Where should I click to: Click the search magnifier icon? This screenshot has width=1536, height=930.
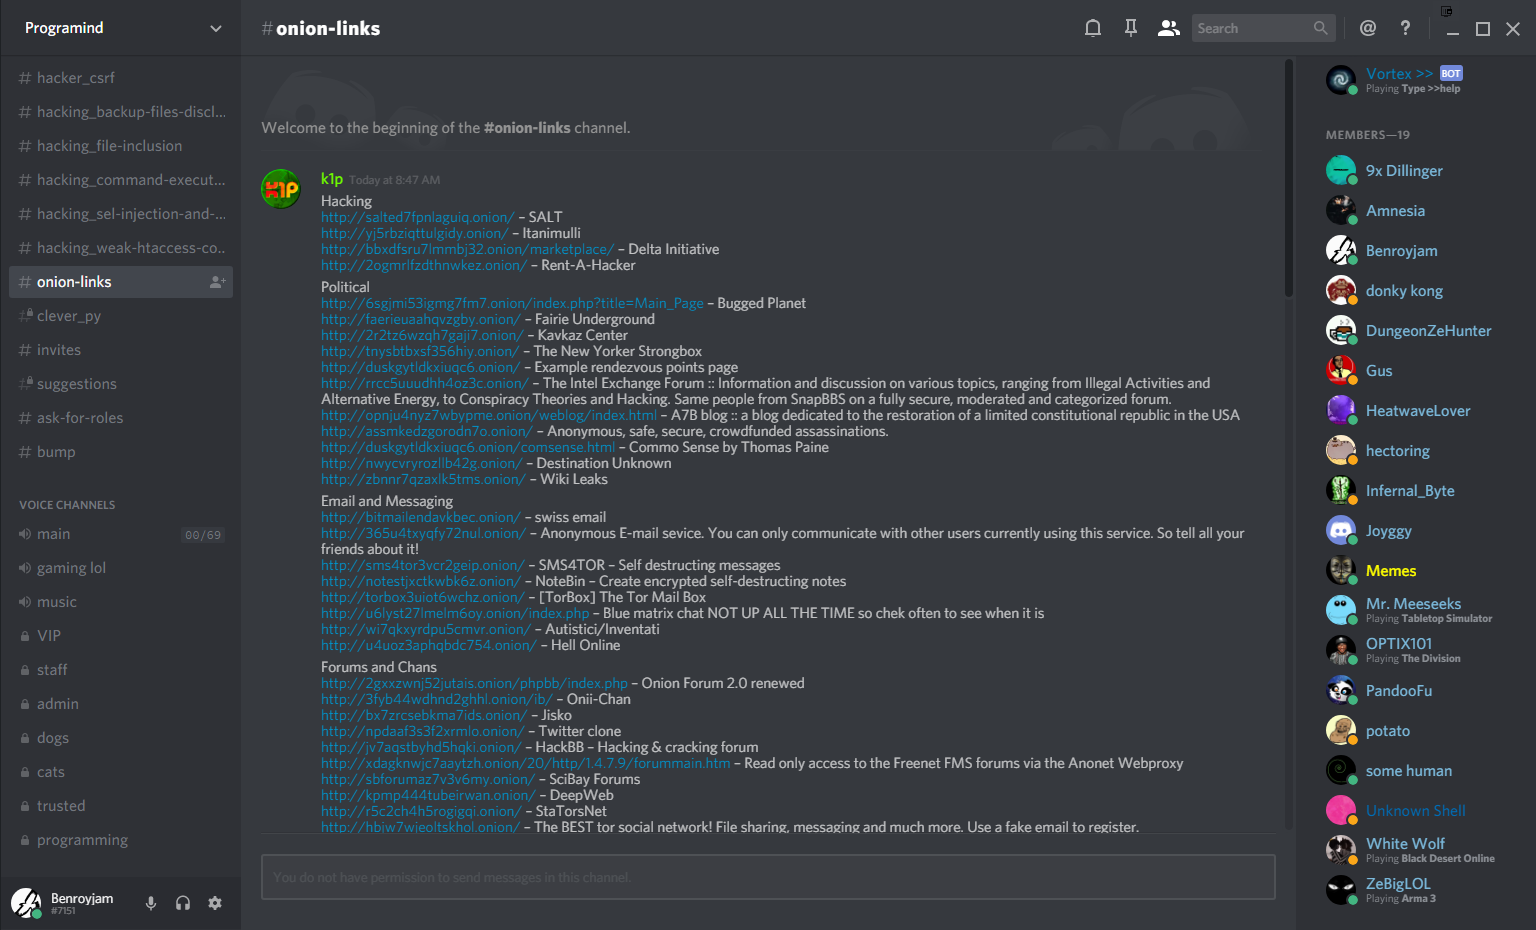1321,28
